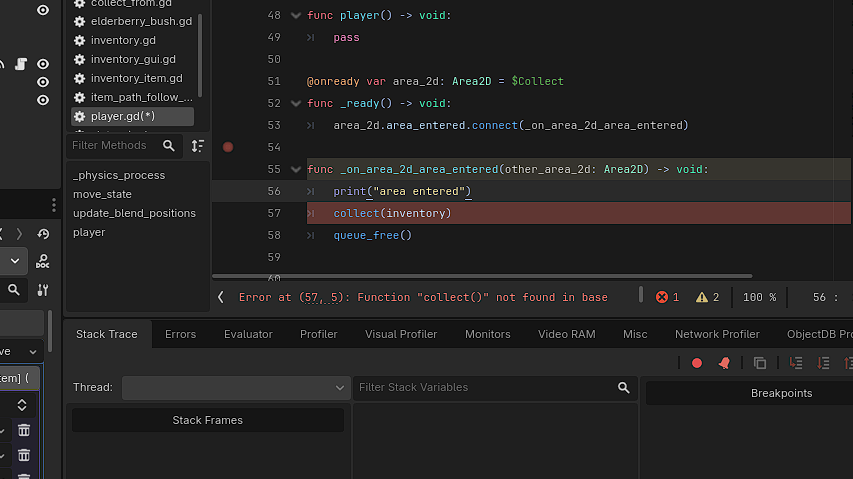
Task: Click the yellow warning count icon
Action: 701,297
